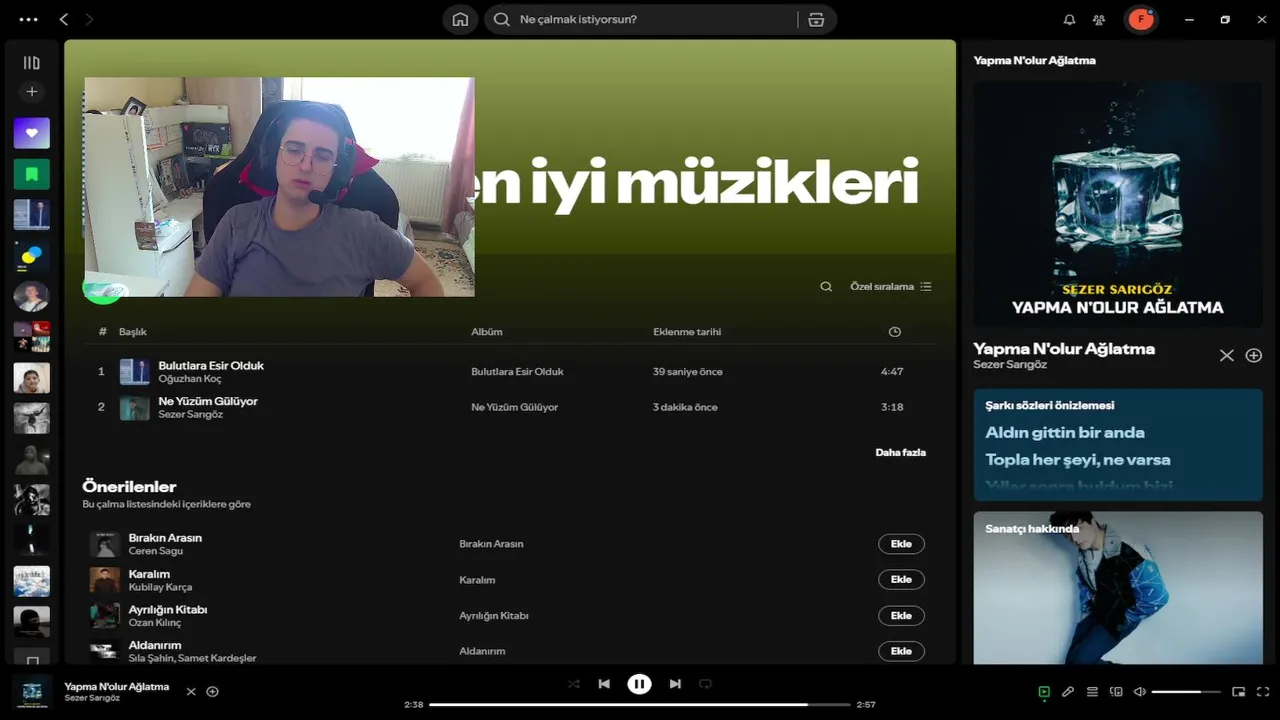Click the X icon in the bottom bar
The image size is (1280, 720).
pos(191,691)
